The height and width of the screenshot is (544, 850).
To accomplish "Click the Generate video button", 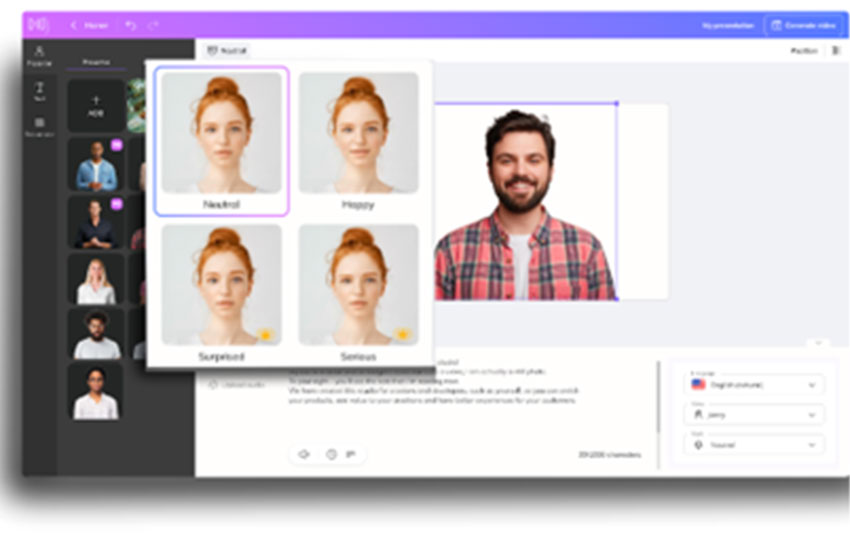I will (x=803, y=25).
